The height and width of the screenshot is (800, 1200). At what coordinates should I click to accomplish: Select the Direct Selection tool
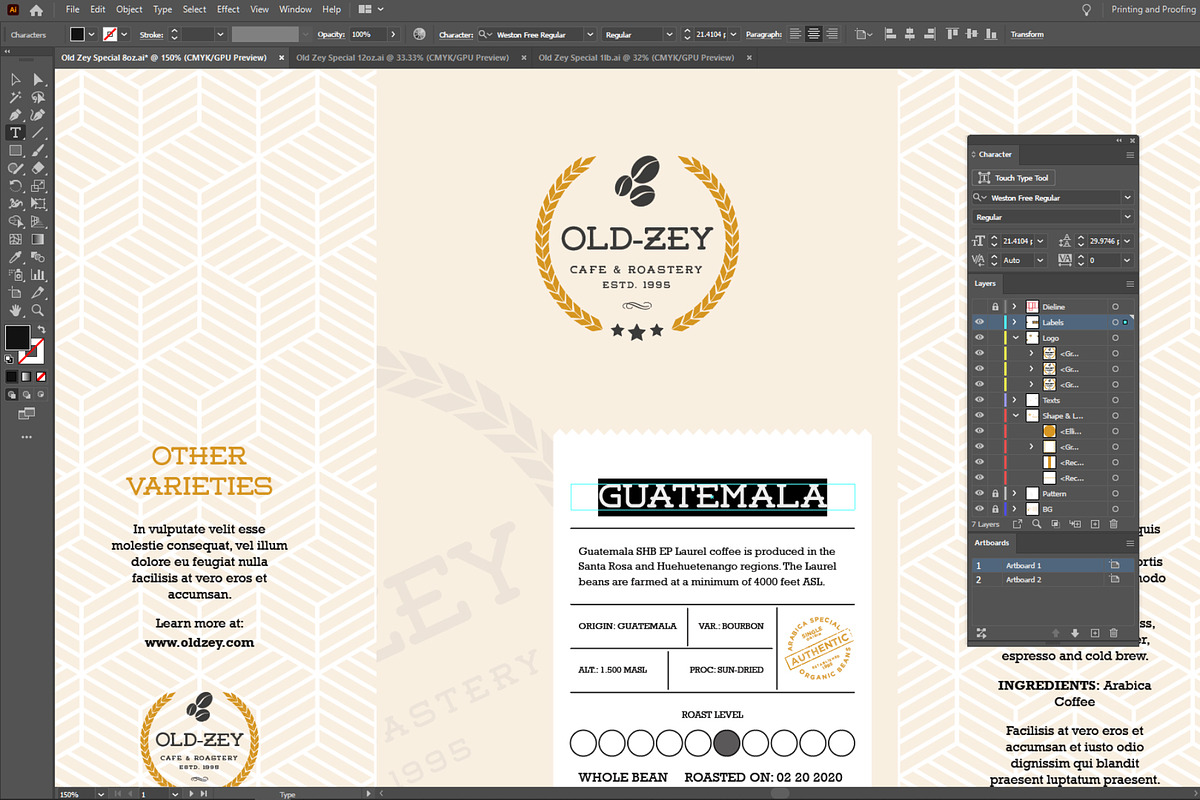pos(38,80)
